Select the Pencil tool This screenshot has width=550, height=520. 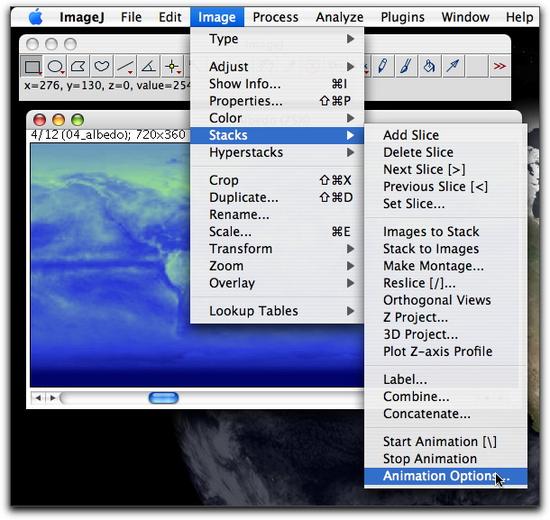point(383,66)
